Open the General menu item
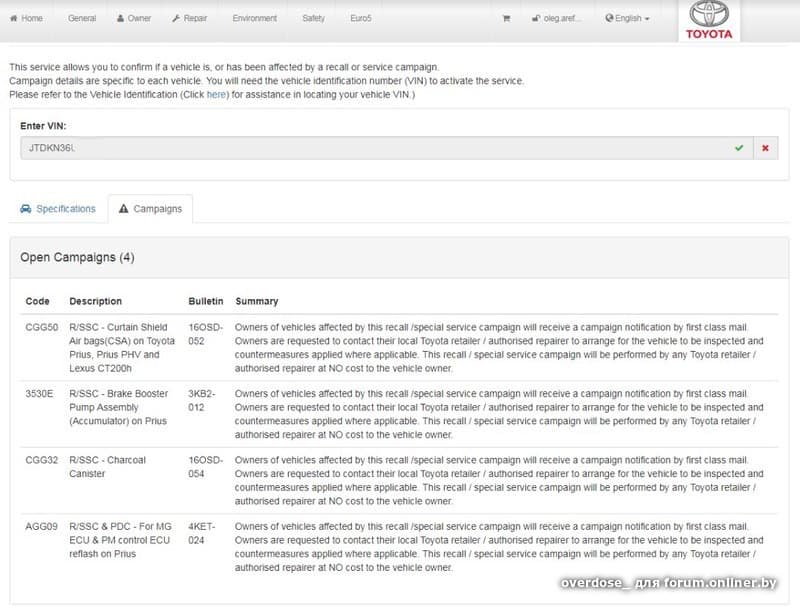The image size is (800, 606). [82, 18]
